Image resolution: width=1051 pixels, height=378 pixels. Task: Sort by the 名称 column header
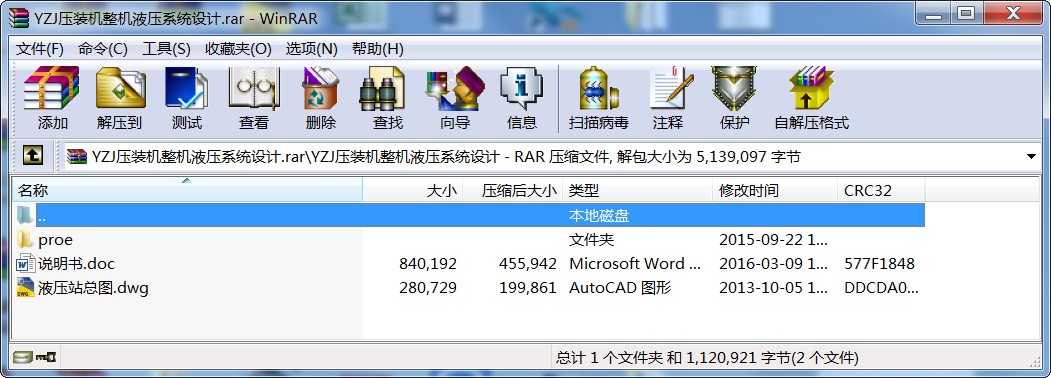[187, 190]
